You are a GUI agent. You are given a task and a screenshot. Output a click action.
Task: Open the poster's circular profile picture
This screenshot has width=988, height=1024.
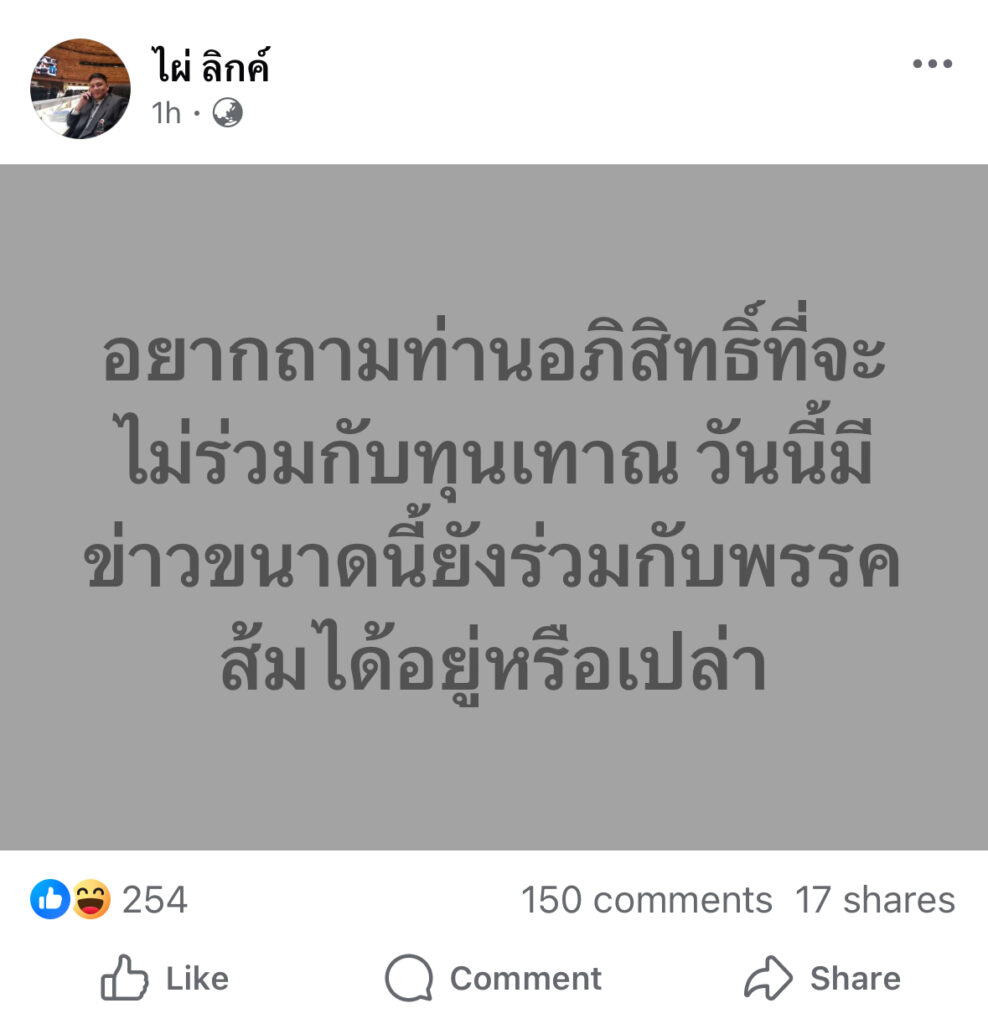(80, 88)
